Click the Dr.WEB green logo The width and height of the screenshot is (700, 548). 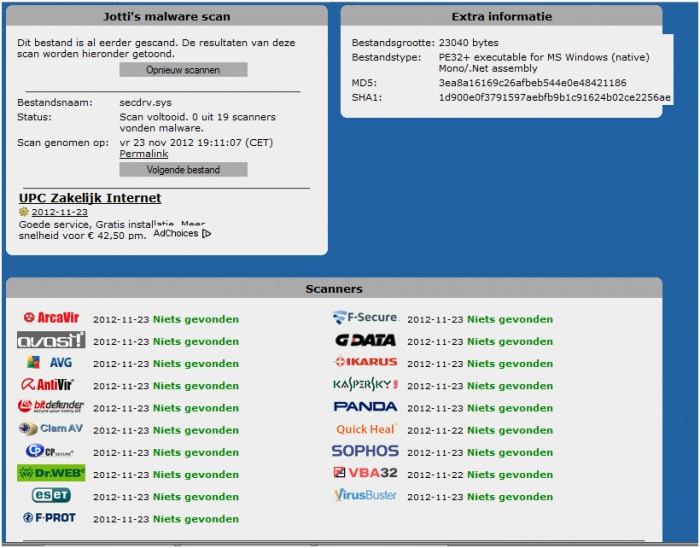tap(51, 473)
